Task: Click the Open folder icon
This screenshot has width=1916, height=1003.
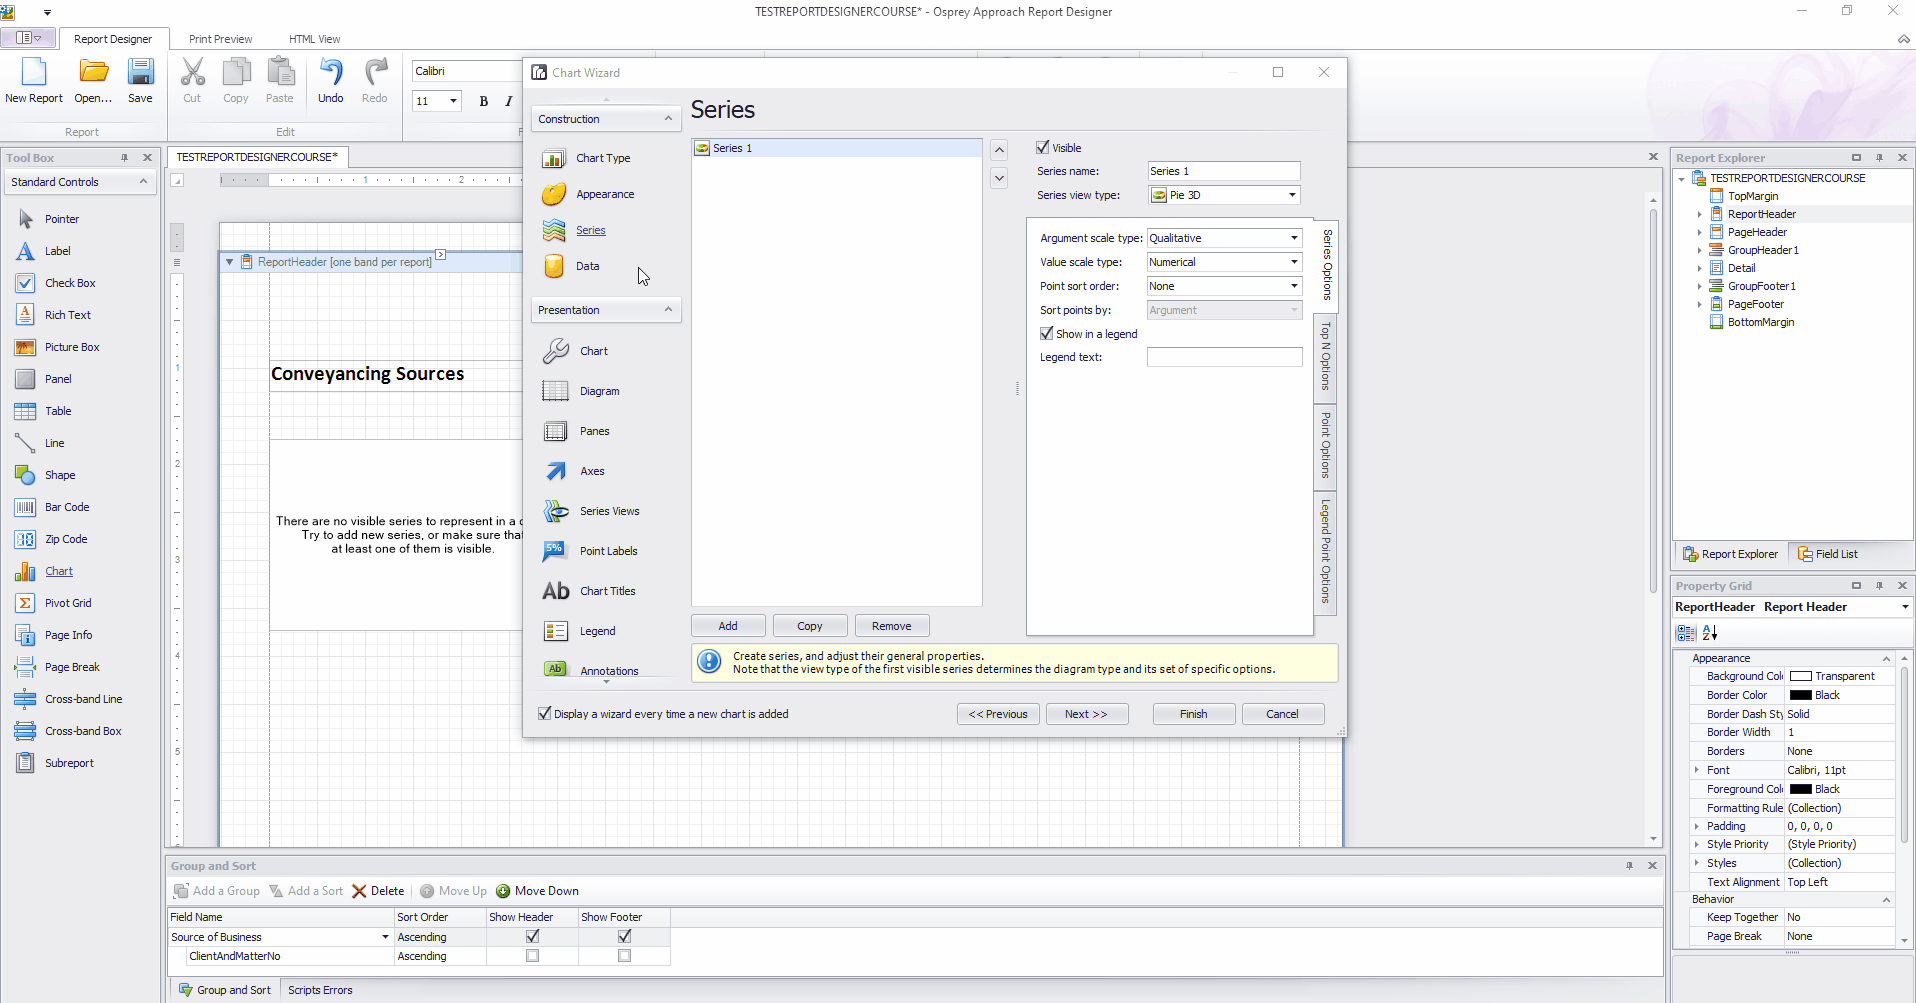Action: 94,72
